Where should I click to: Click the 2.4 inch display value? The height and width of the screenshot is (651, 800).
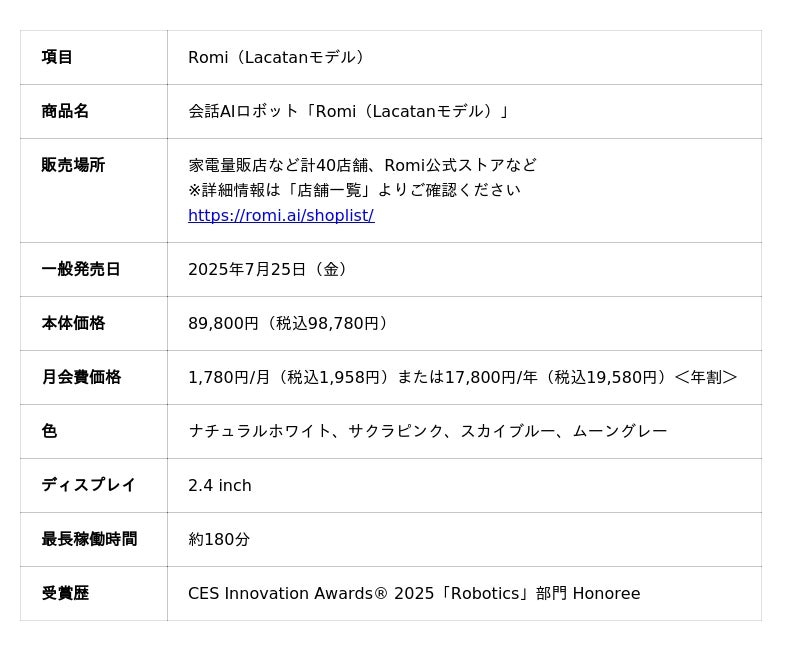tap(220, 486)
